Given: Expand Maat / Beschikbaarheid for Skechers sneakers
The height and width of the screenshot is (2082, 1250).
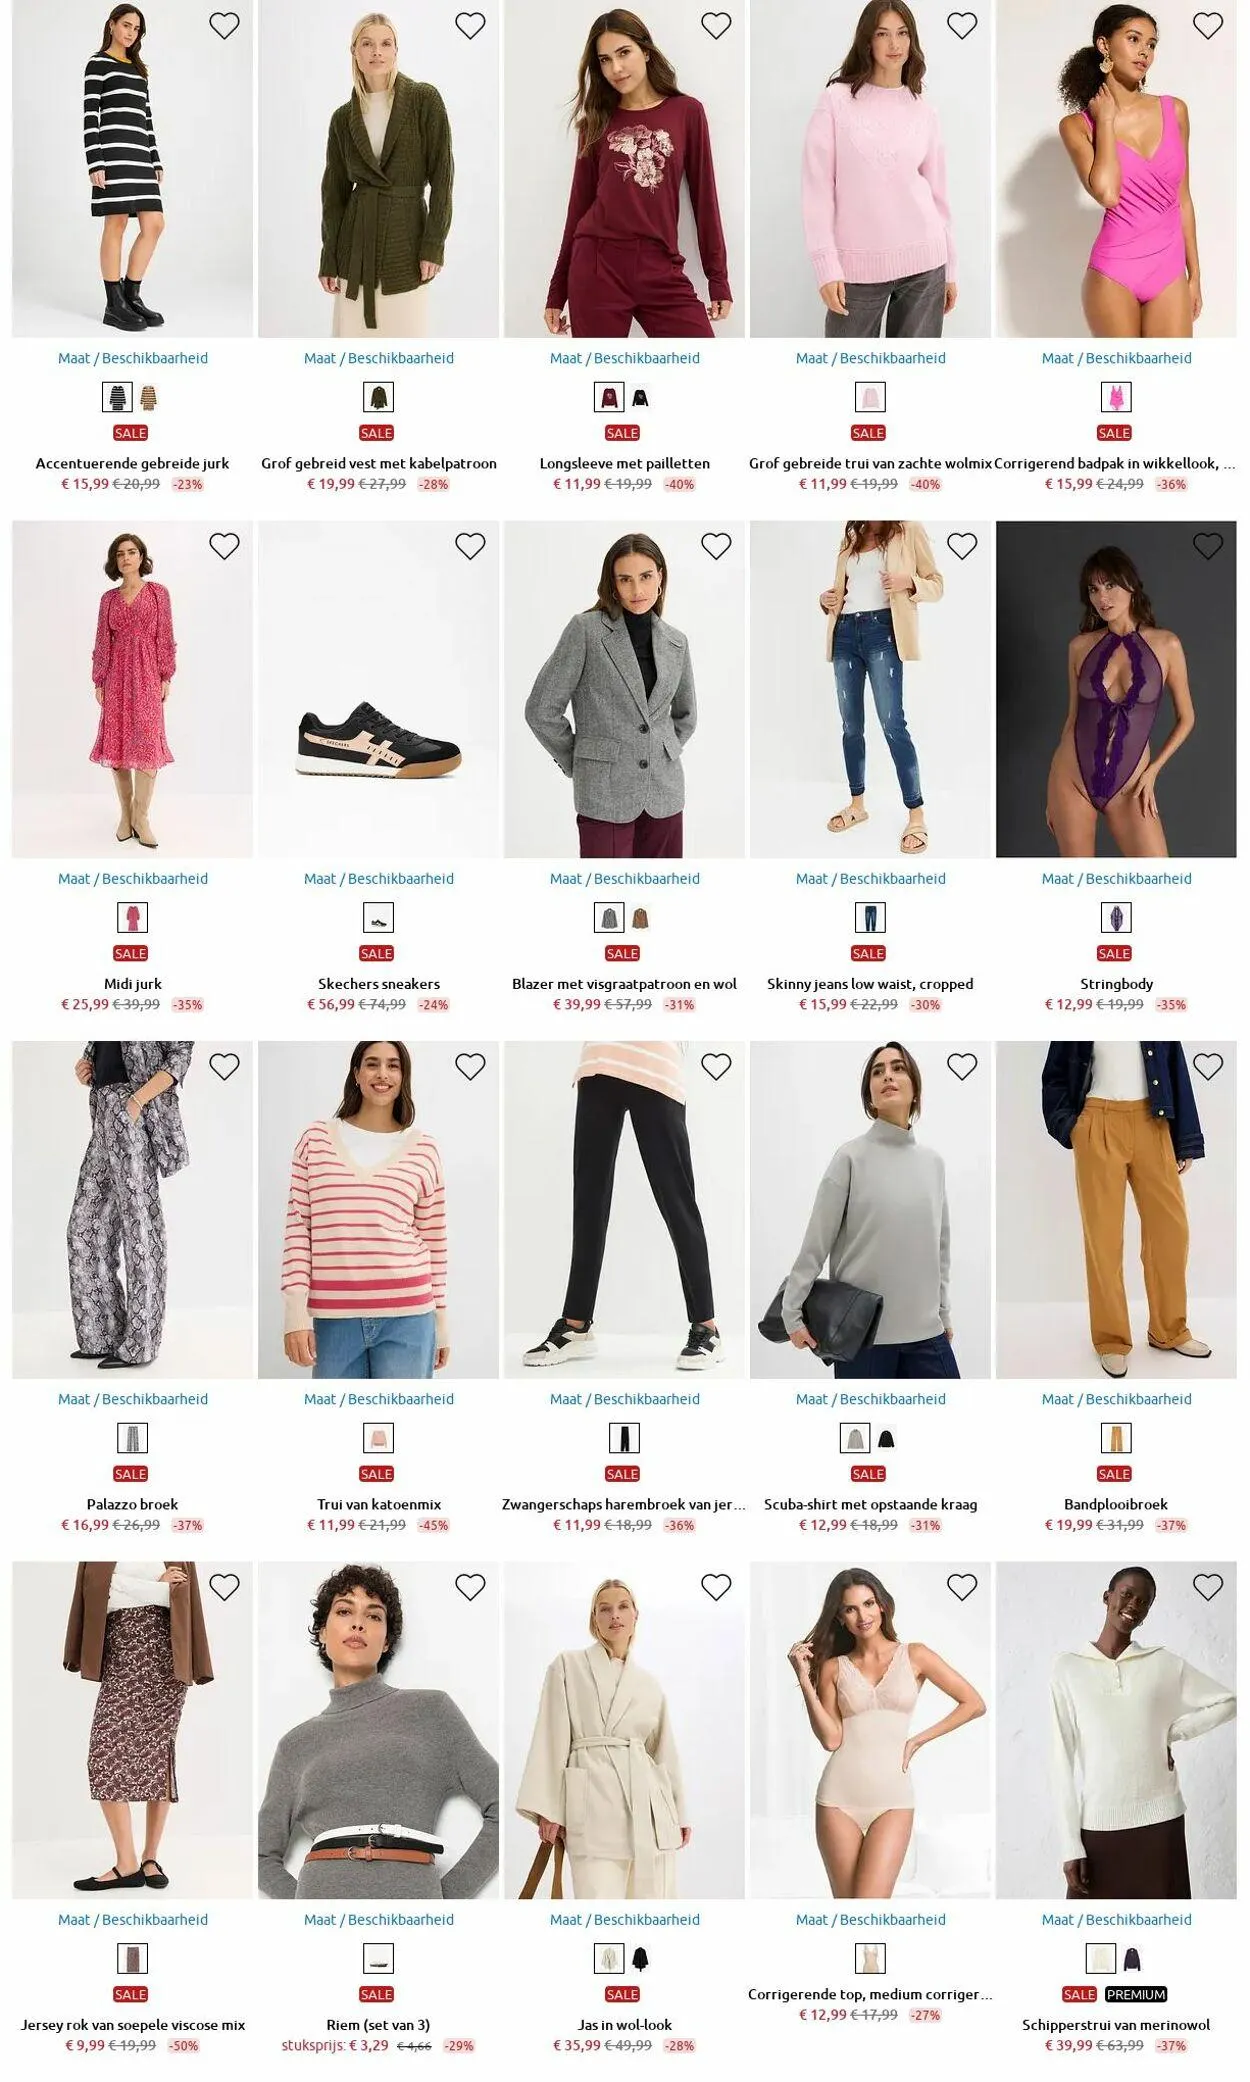Looking at the screenshot, I should pos(379,879).
